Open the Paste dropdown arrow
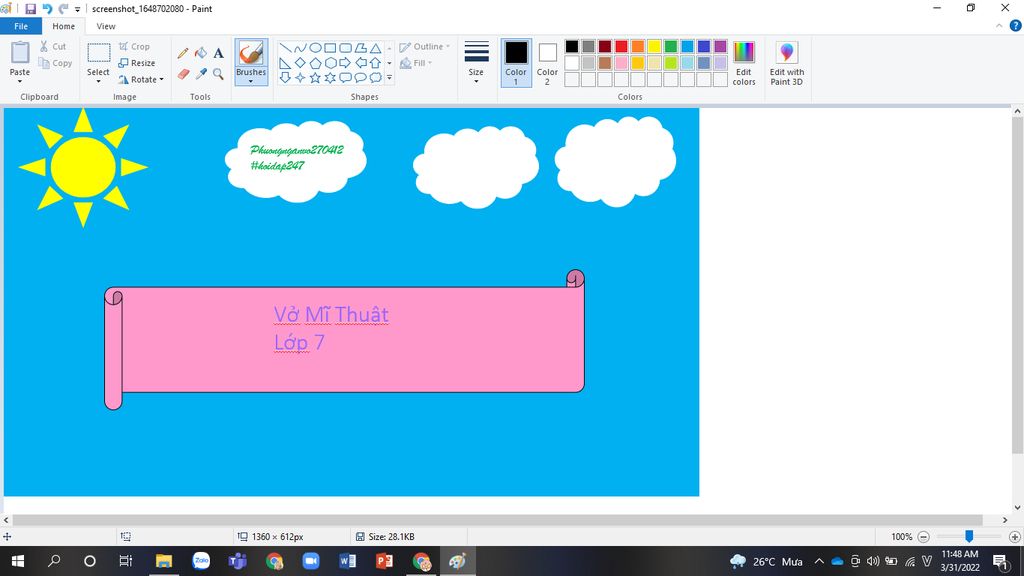The height and width of the screenshot is (576, 1024). click(x=20, y=81)
